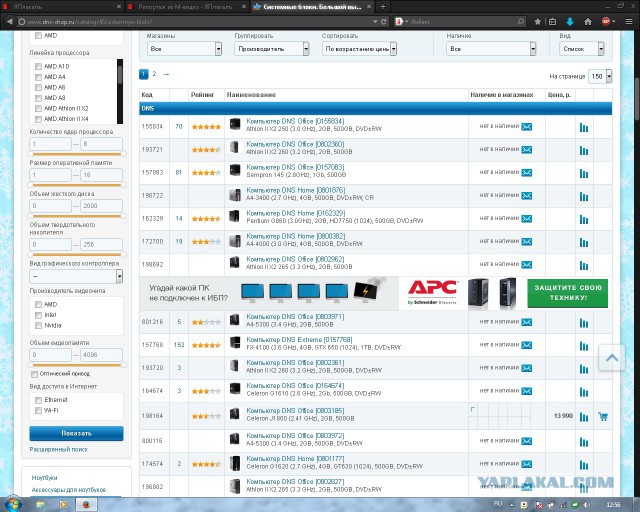Click notify envelope icon for item 186722

(x=527, y=196)
